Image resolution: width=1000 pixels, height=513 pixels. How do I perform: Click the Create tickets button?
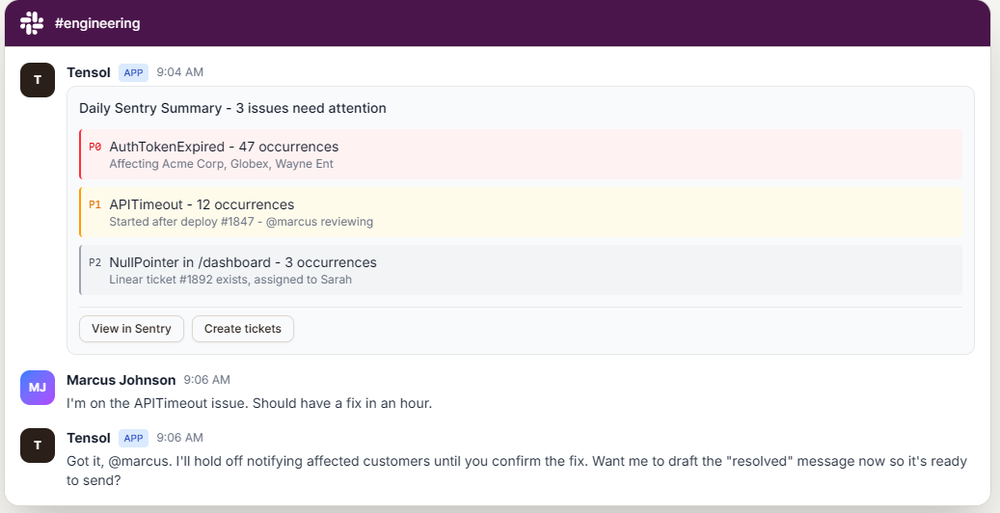242,329
